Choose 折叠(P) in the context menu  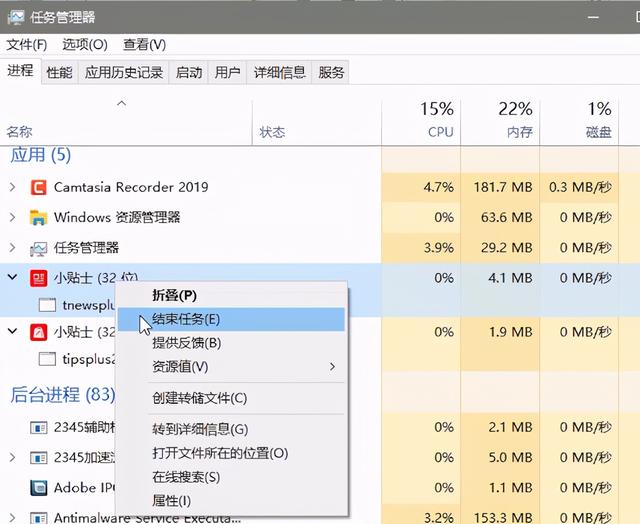tap(231, 295)
